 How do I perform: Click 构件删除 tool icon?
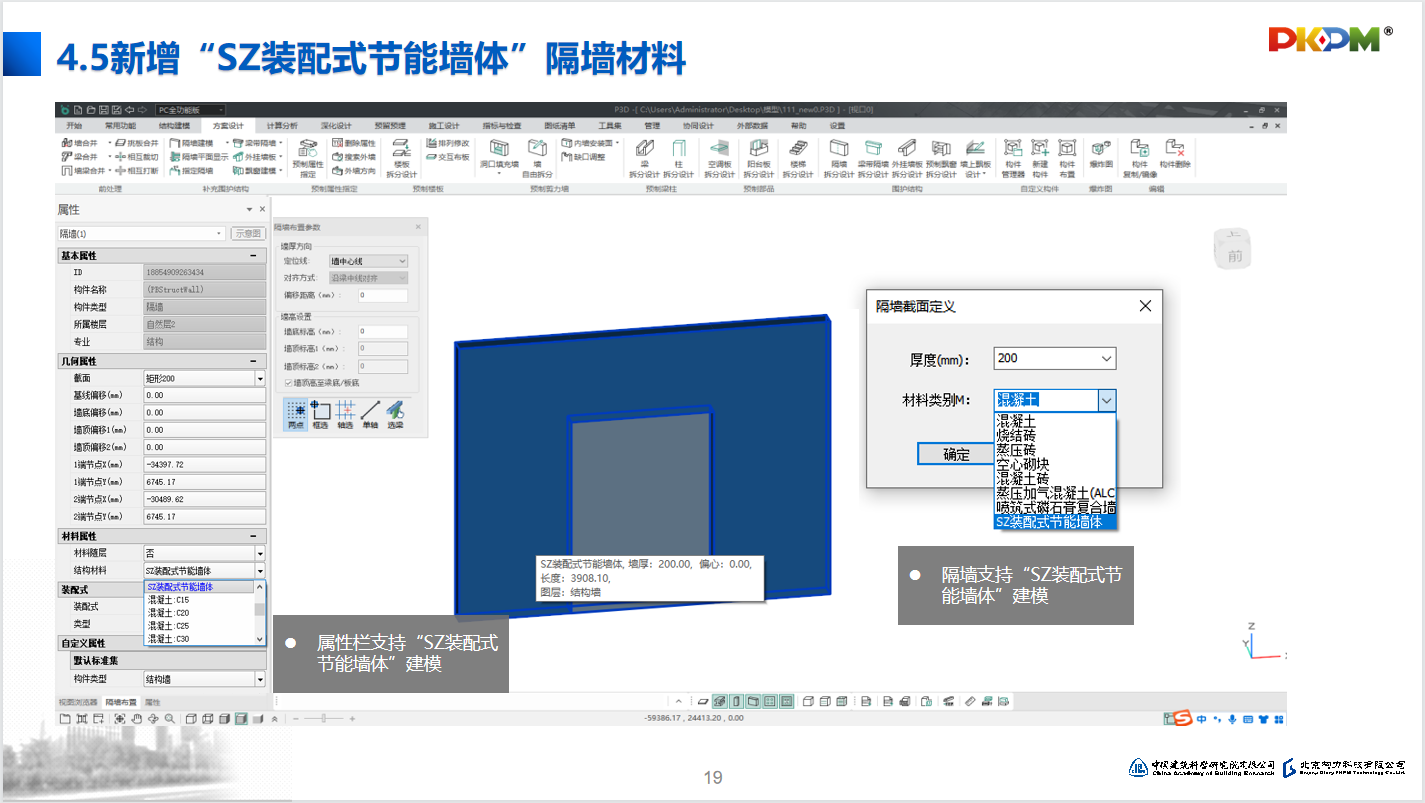coord(1175,148)
